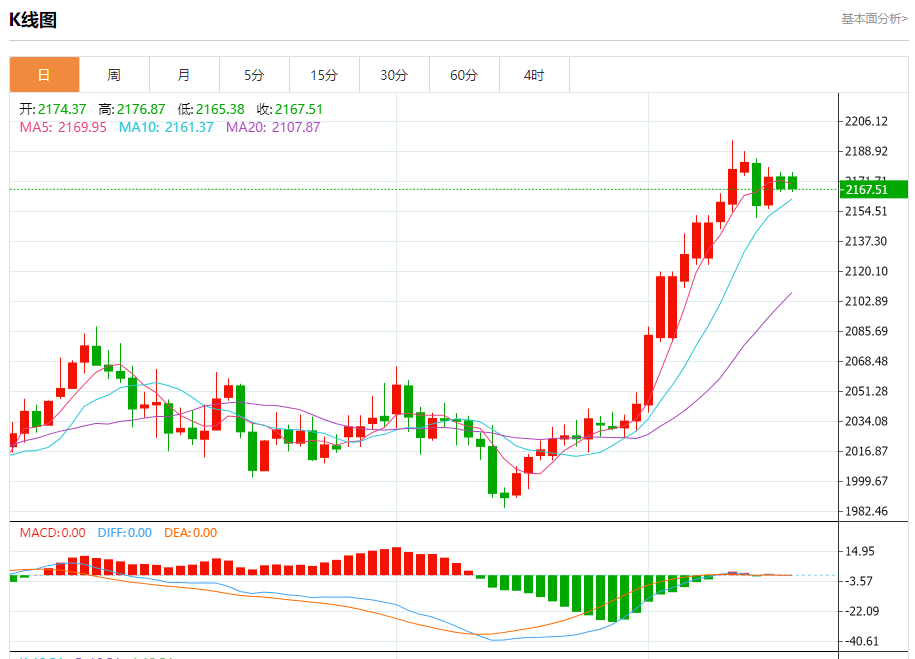Image resolution: width=915 pixels, height=659 pixels.
Task: Click the -22.09 MACD axis label
Action: coord(861,611)
